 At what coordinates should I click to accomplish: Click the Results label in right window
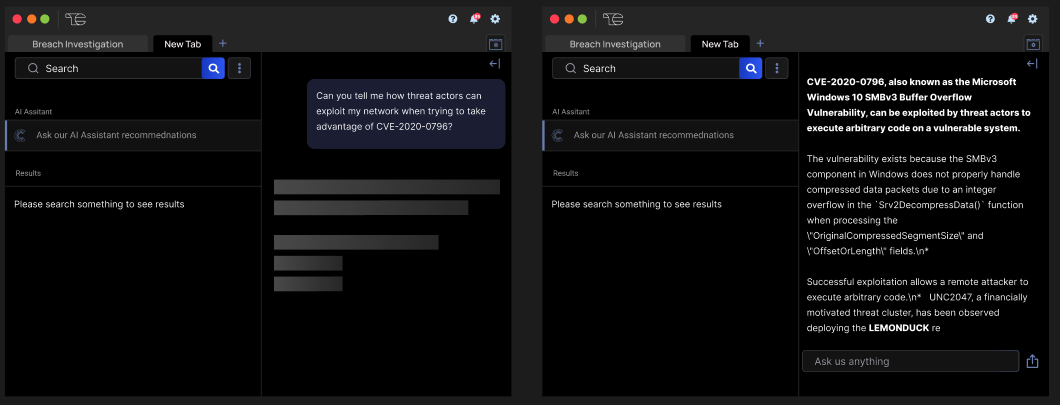(x=565, y=173)
